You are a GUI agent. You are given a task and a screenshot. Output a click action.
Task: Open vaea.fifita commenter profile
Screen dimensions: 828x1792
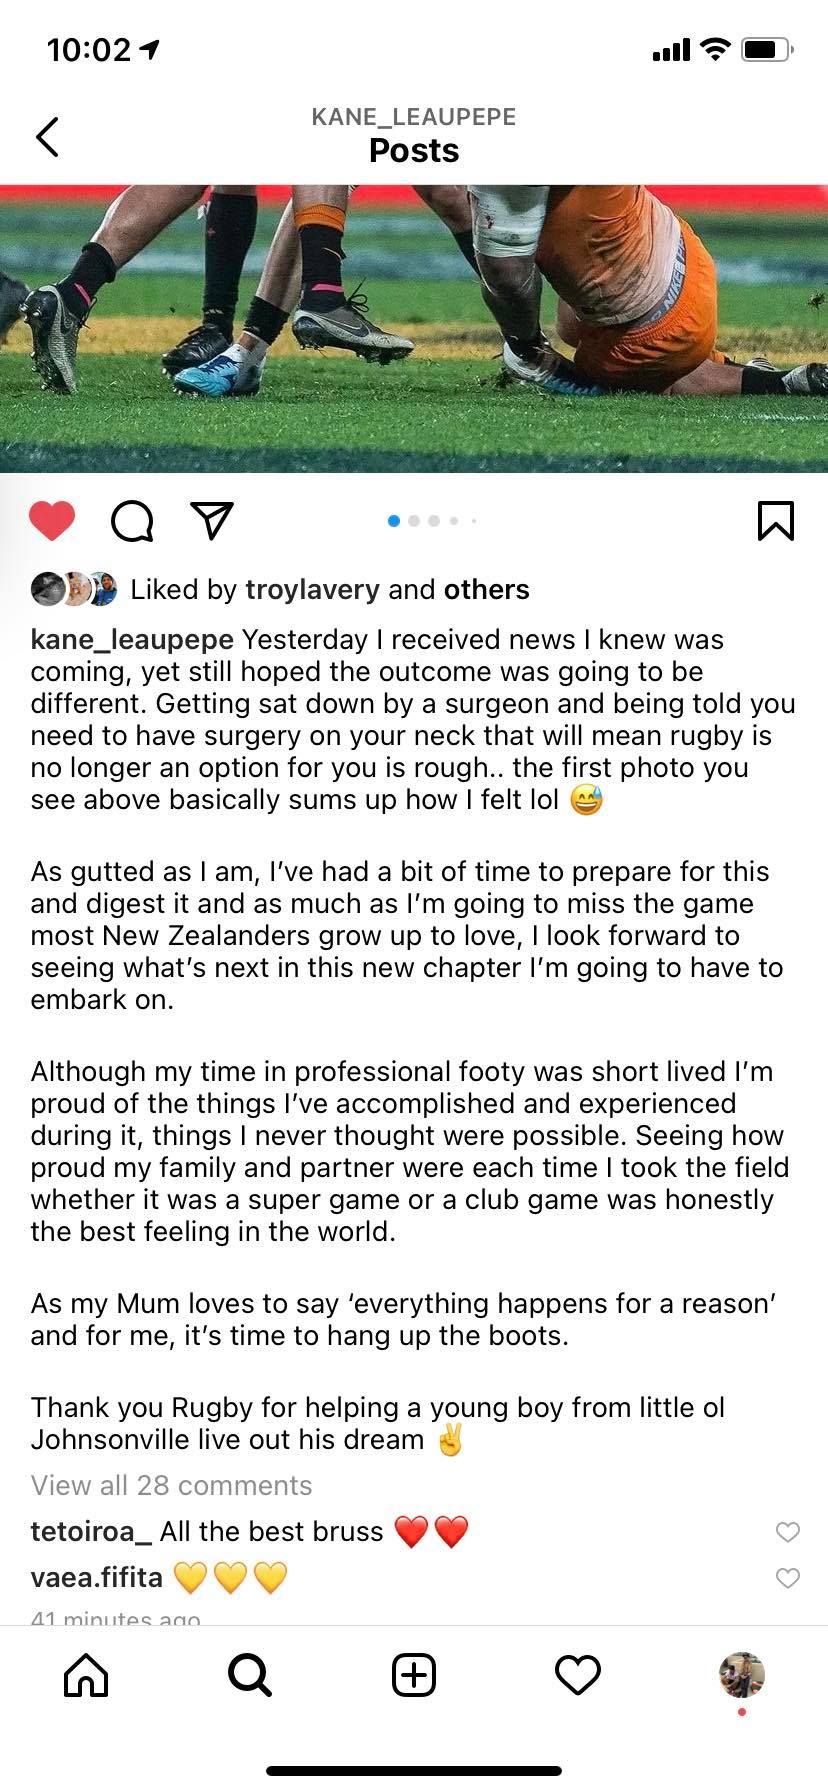pos(96,1578)
